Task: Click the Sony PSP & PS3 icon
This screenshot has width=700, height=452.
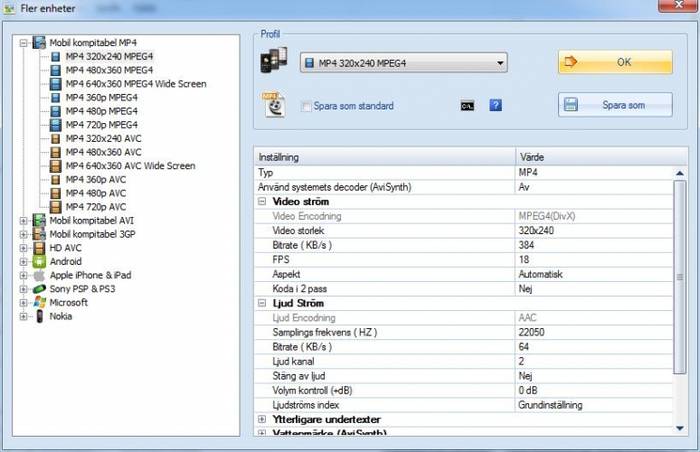Action: tap(40, 289)
